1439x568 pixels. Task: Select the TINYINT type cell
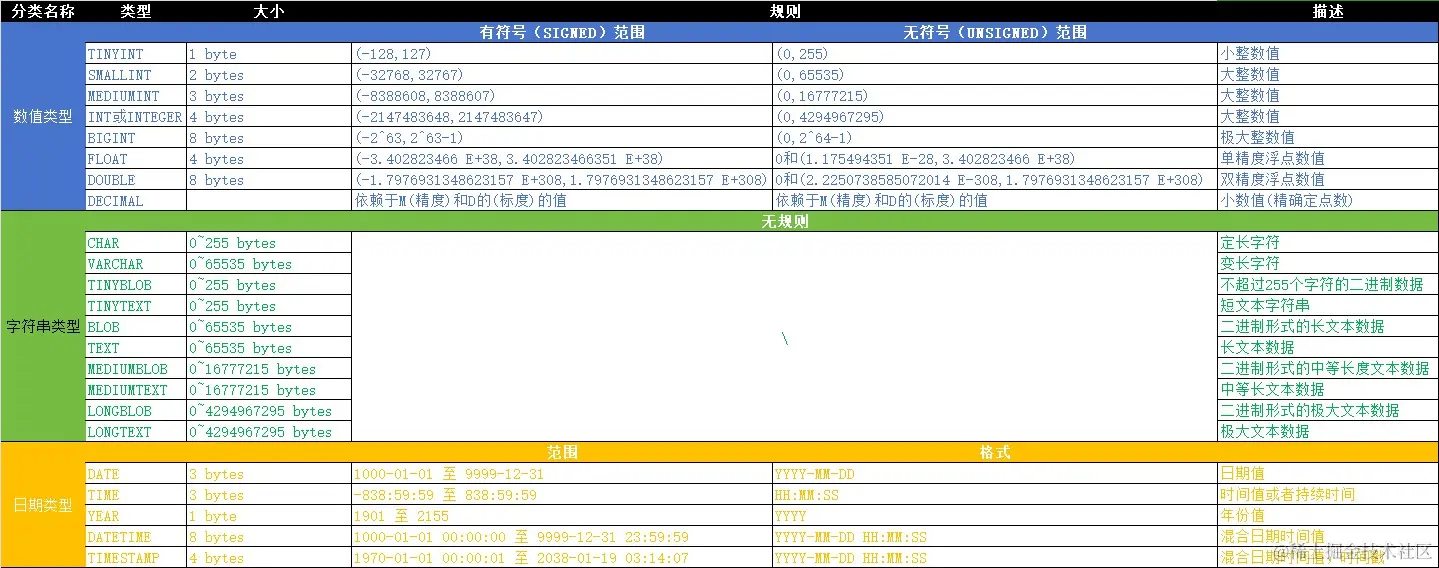(x=136, y=53)
